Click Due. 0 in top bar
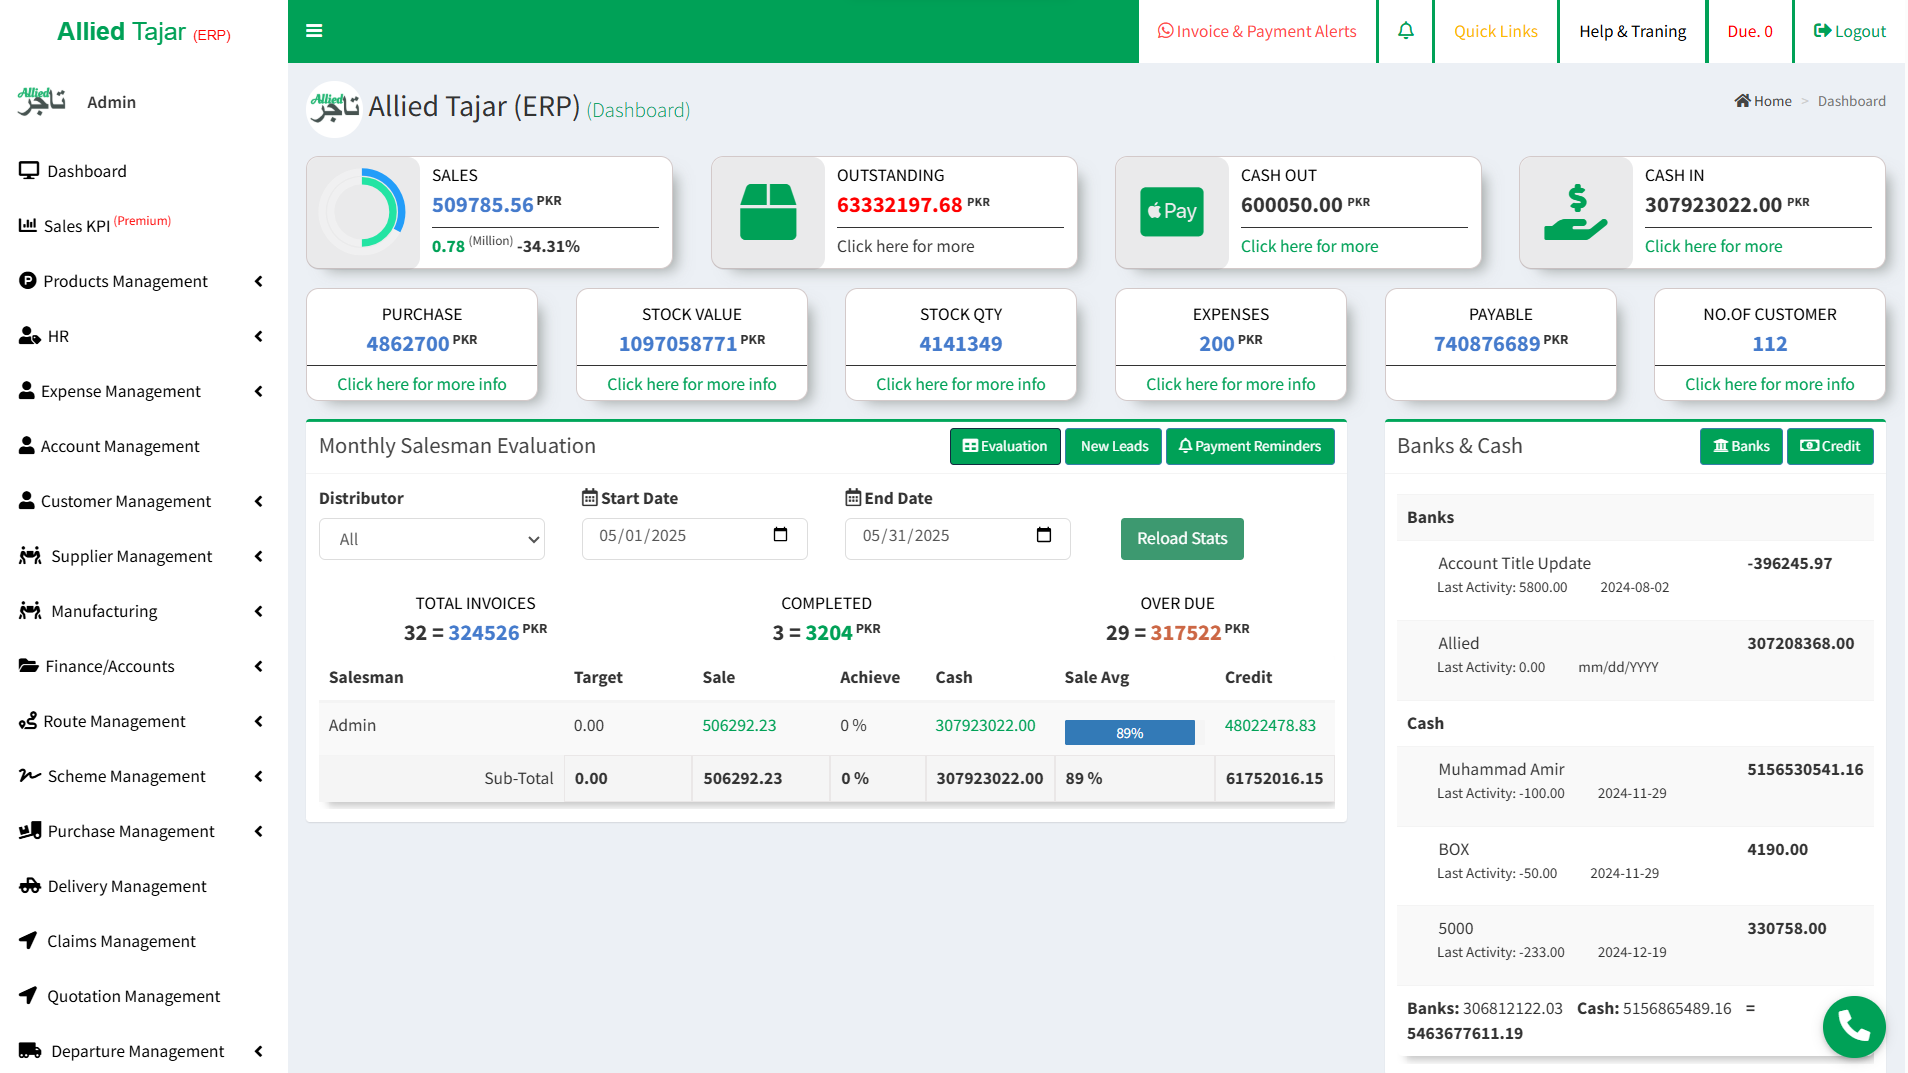 tap(1749, 31)
